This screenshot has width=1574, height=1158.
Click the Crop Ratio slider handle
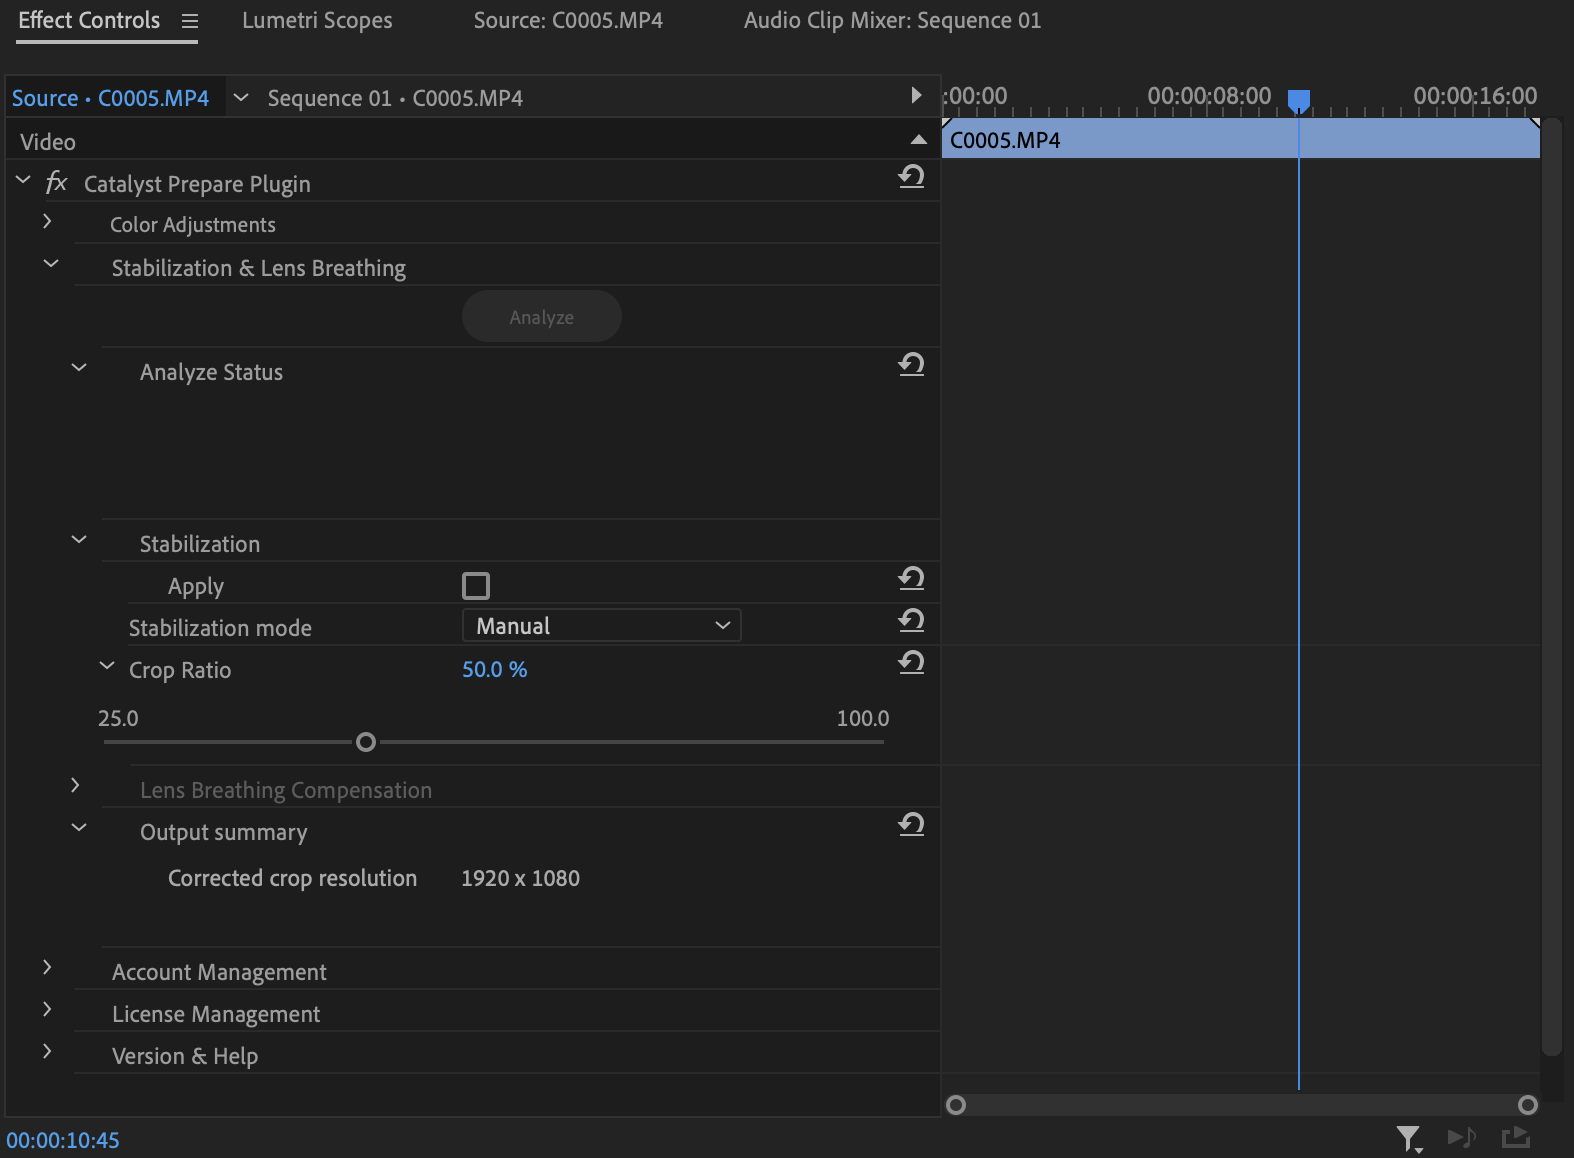366,742
